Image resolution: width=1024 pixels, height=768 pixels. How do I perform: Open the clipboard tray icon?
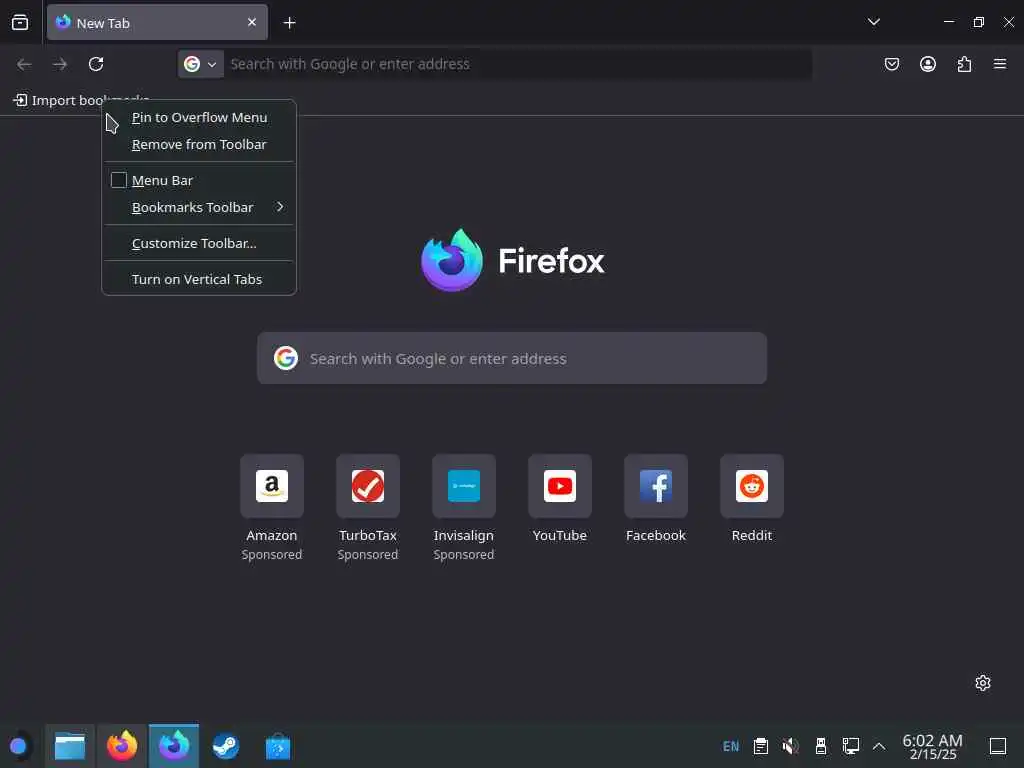pyautogui.click(x=761, y=746)
